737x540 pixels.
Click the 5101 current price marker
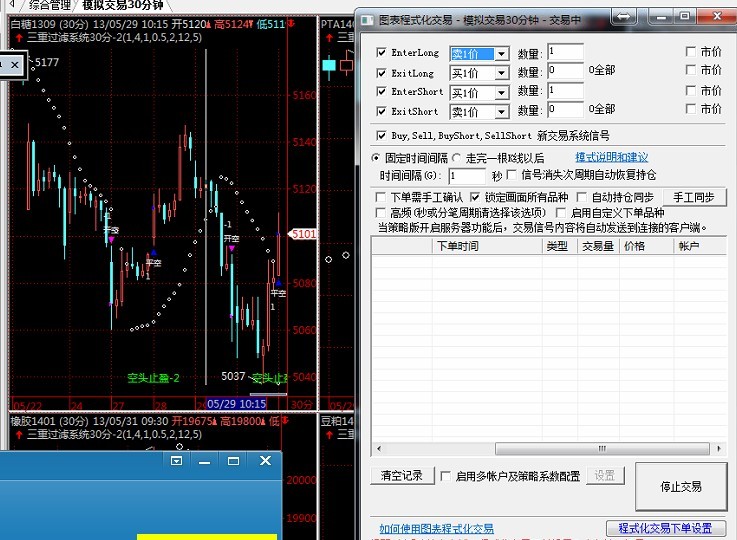(303, 234)
